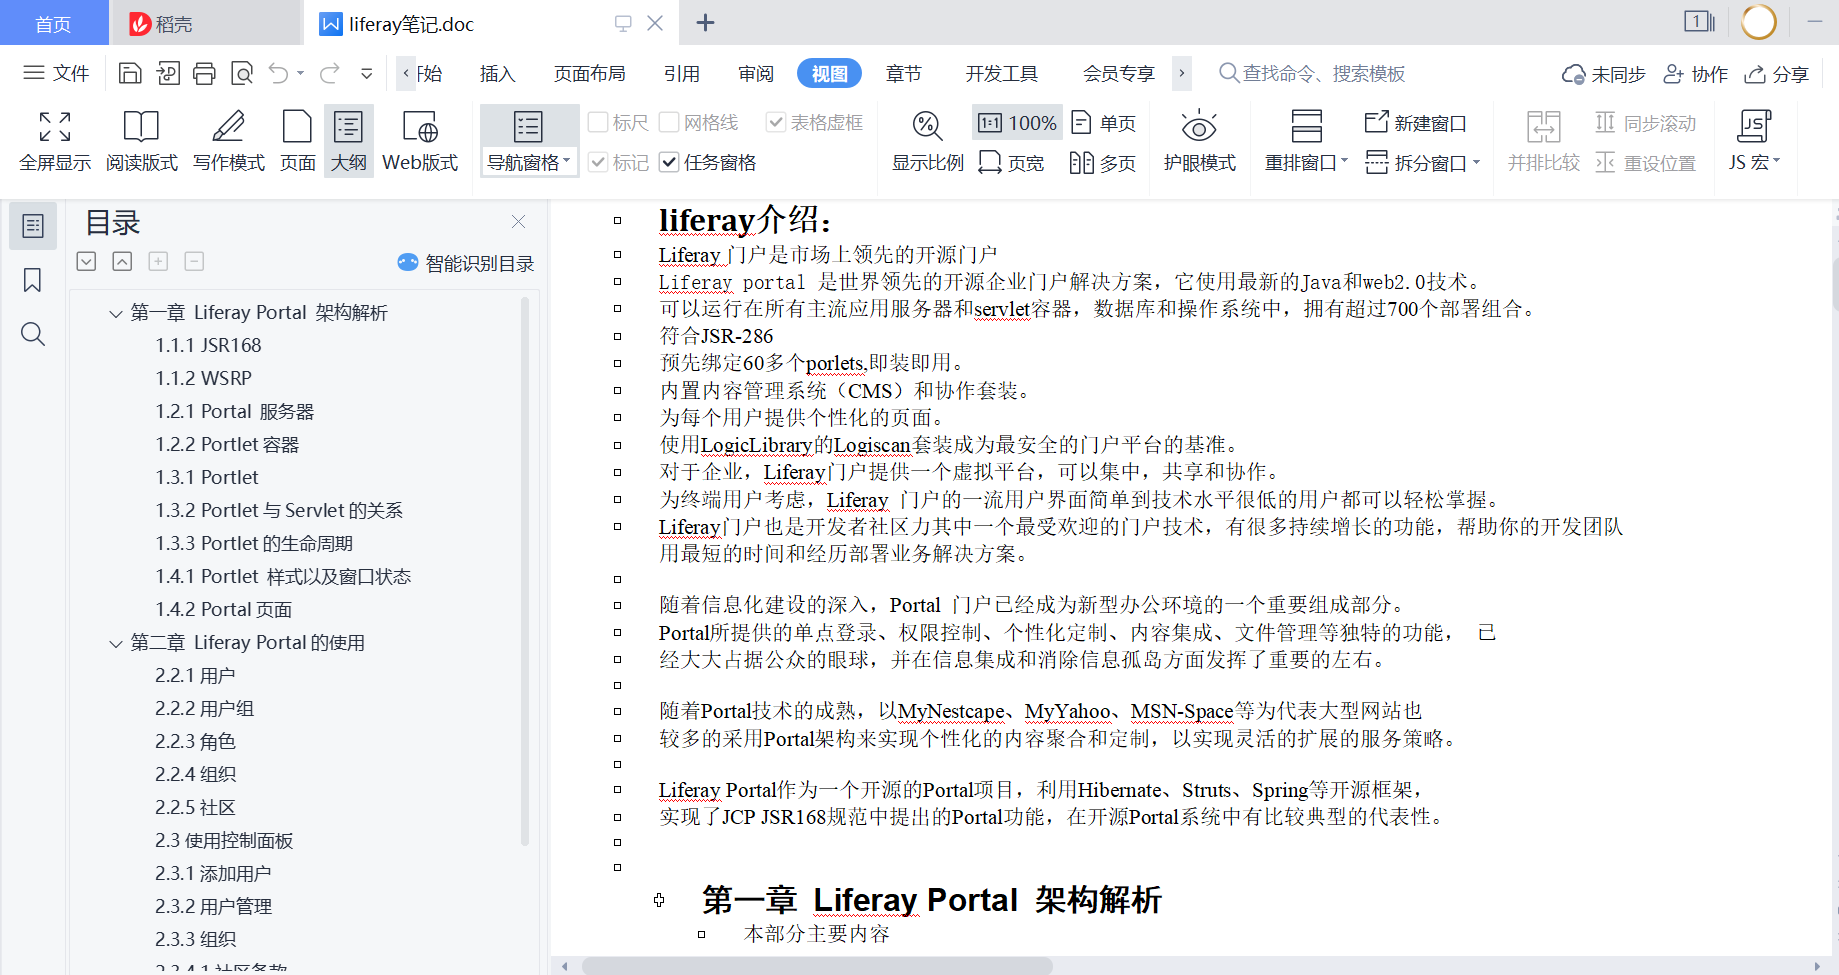Open the 文件 menu

pyautogui.click(x=56, y=73)
